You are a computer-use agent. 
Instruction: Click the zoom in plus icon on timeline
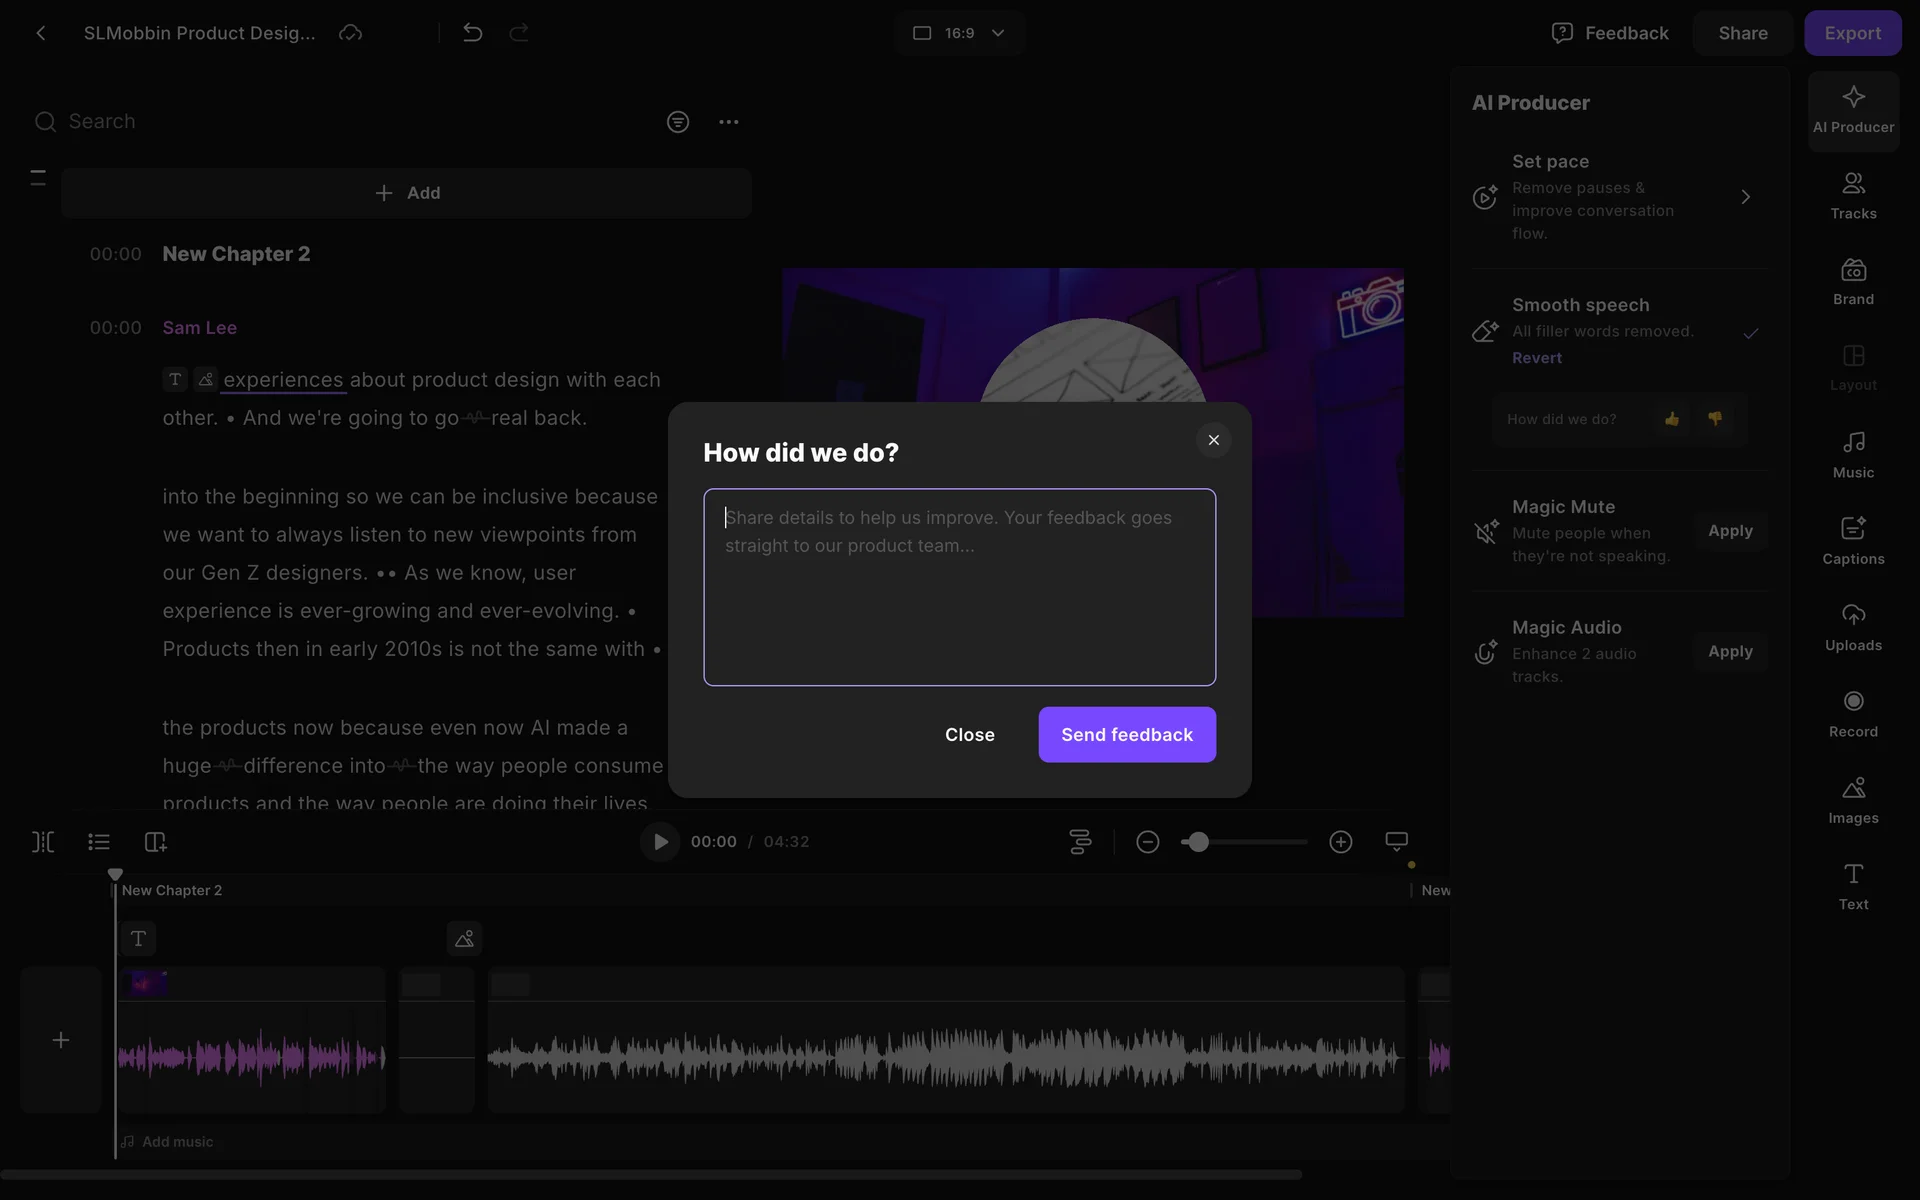tap(1341, 842)
